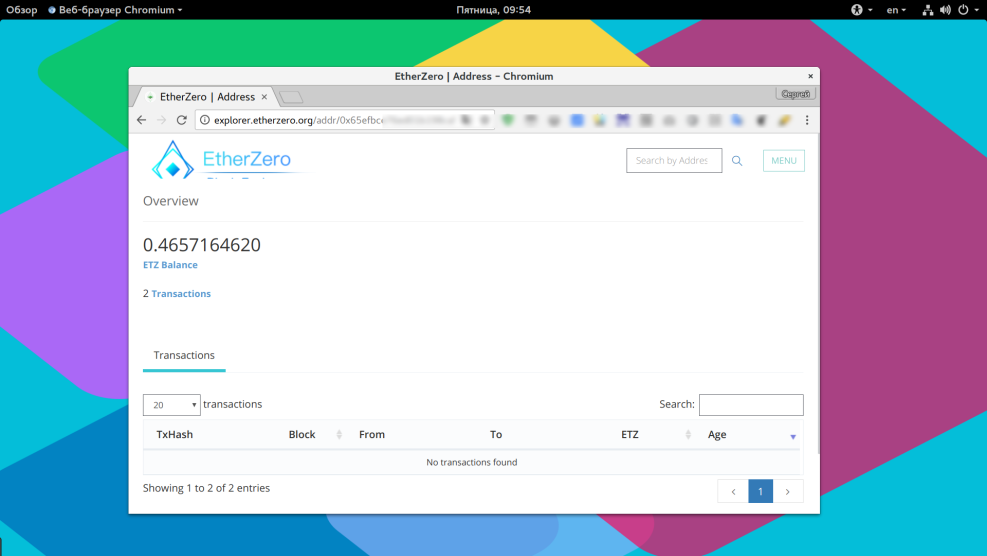
Task: Select the Transactions tab
Action: coord(184,356)
